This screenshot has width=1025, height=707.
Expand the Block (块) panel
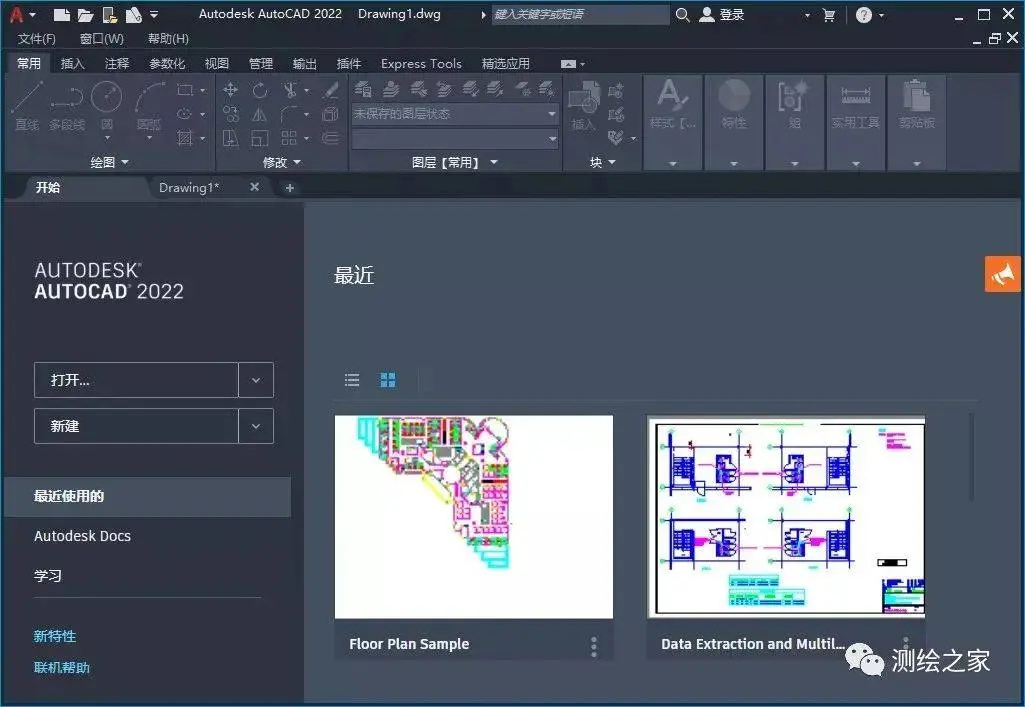coord(603,162)
